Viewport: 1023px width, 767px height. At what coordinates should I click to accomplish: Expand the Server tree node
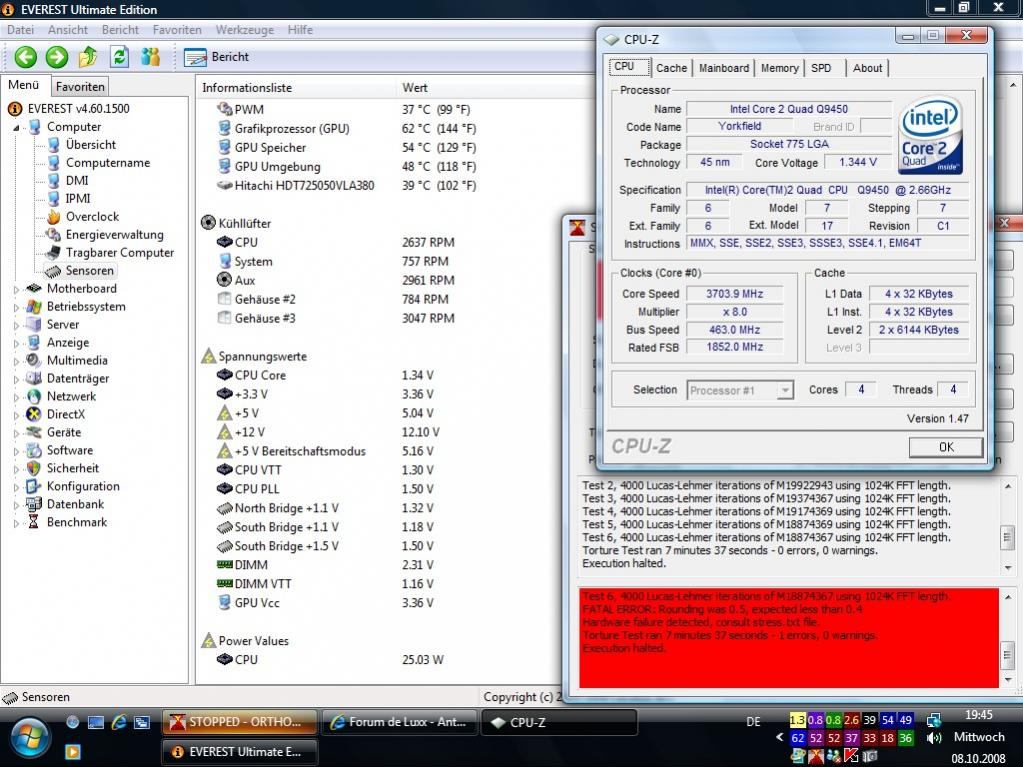click(x=16, y=325)
